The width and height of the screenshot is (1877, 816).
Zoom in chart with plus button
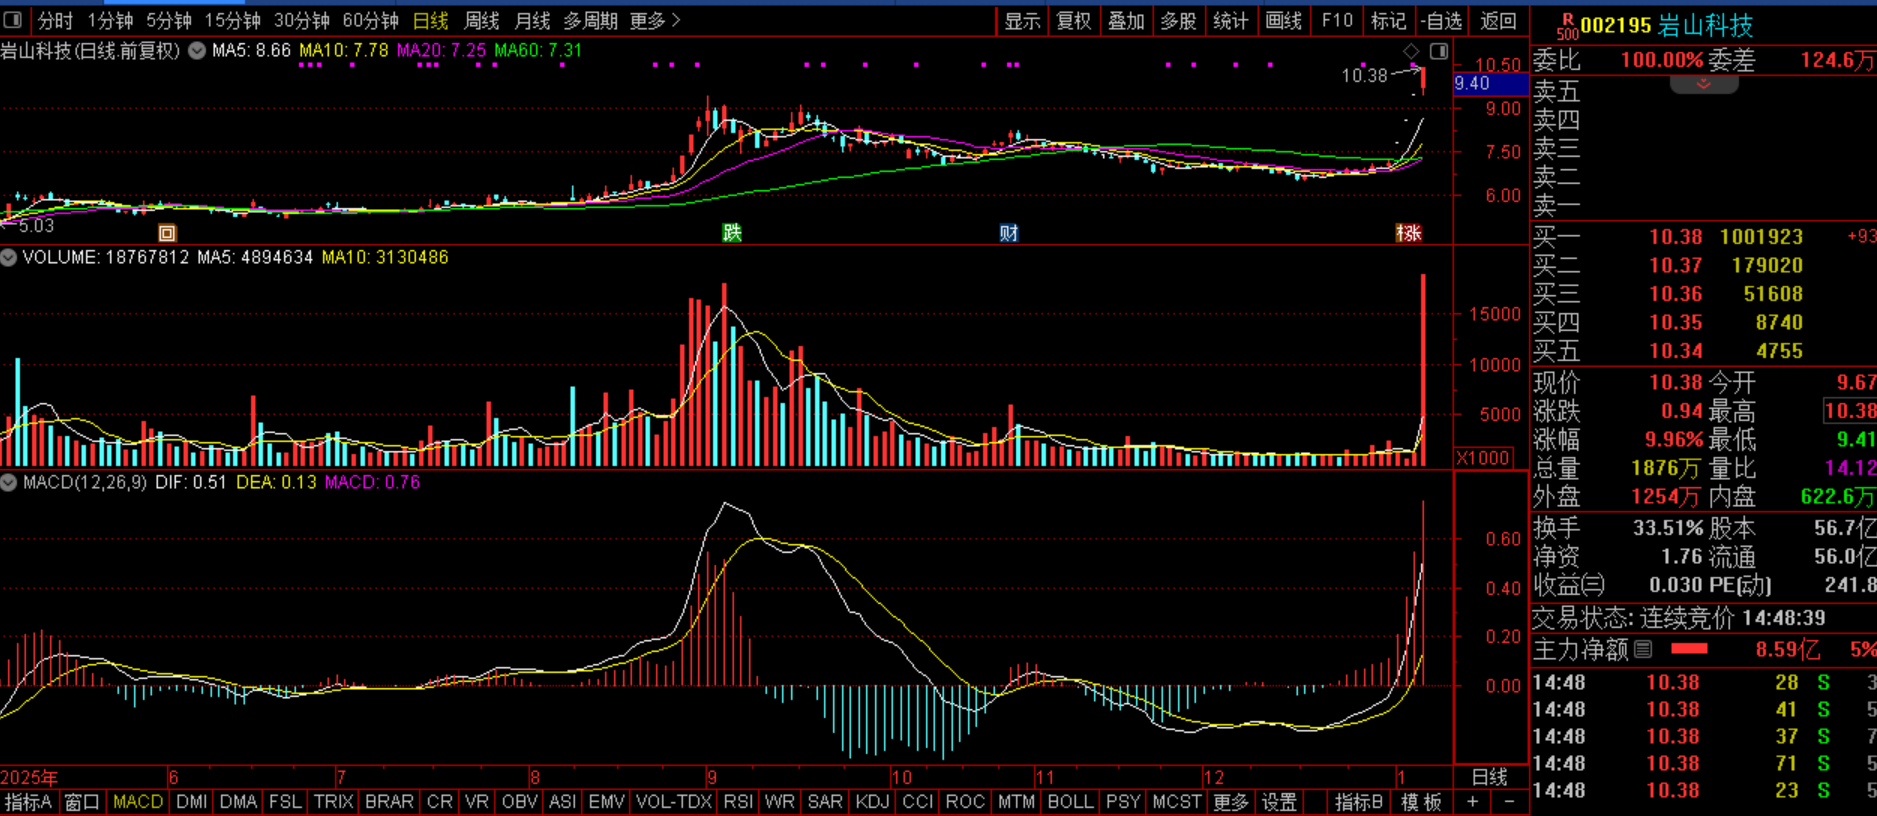pyautogui.click(x=1472, y=802)
